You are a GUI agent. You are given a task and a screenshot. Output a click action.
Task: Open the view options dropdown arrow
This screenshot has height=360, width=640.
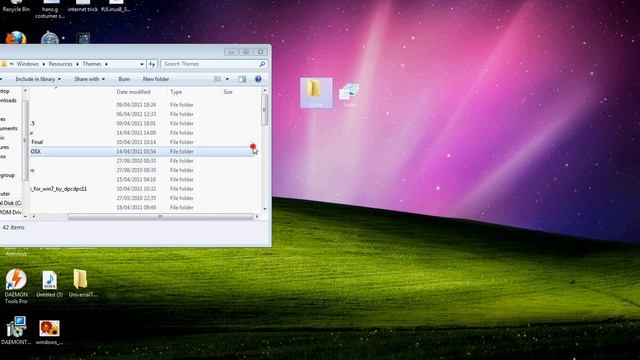(227, 79)
